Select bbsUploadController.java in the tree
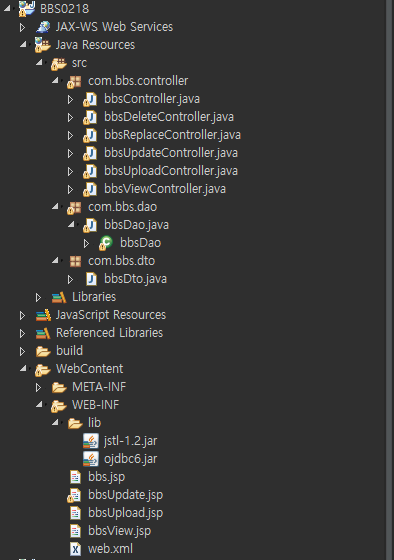The width and height of the screenshot is (394, 560). point(171,171)
